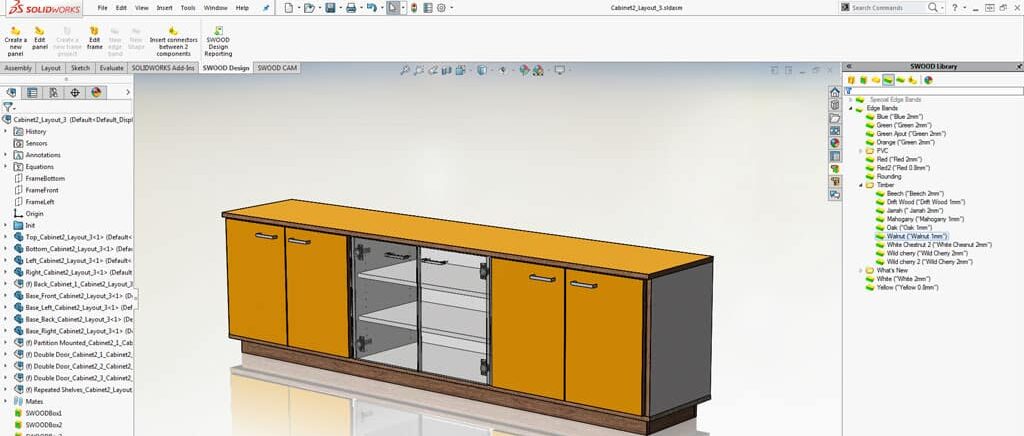Select the first SWOOD Library category icon

(852, 80)
